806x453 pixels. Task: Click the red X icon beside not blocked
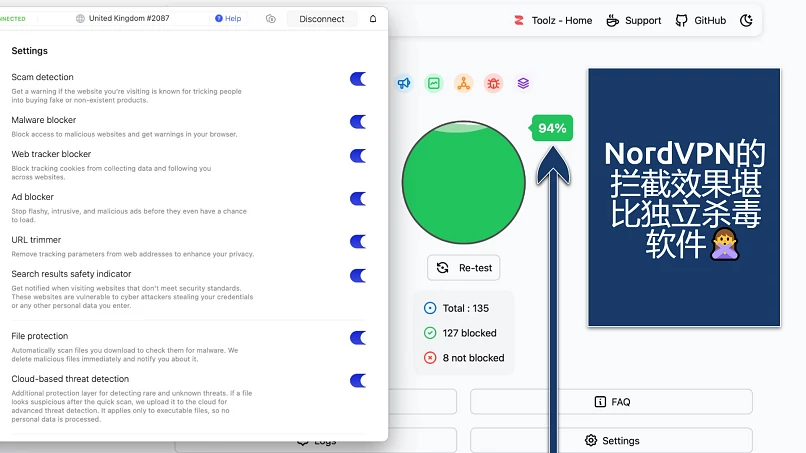430,358
